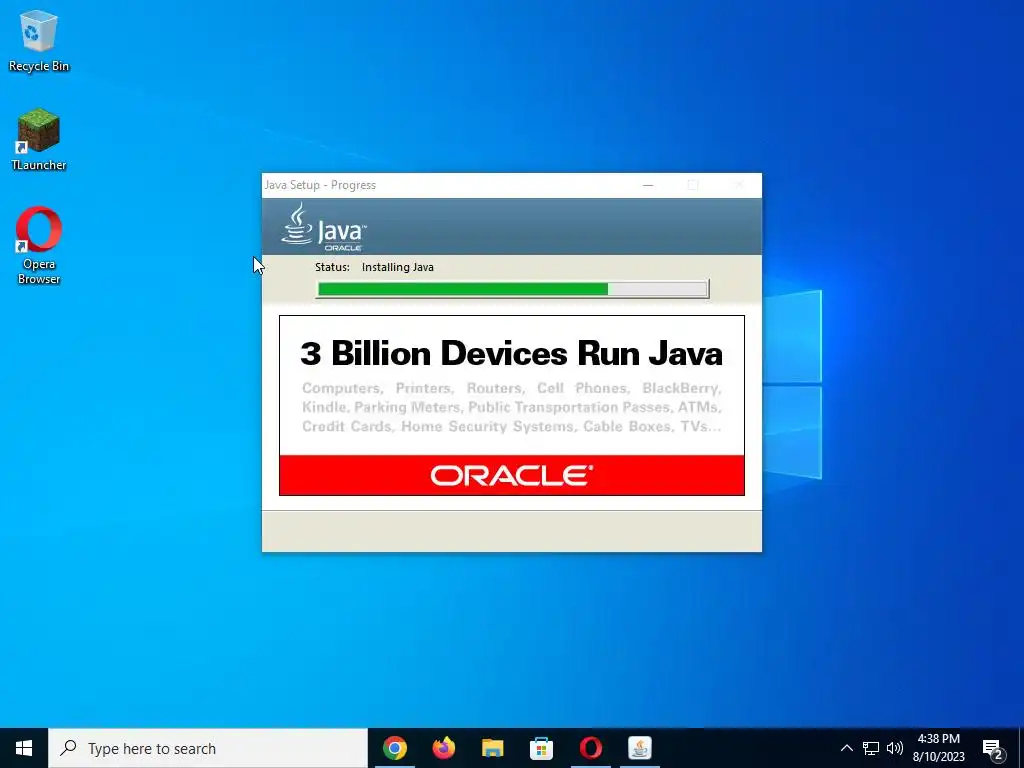Launch Firefox from the taskbar

[443, 748]
